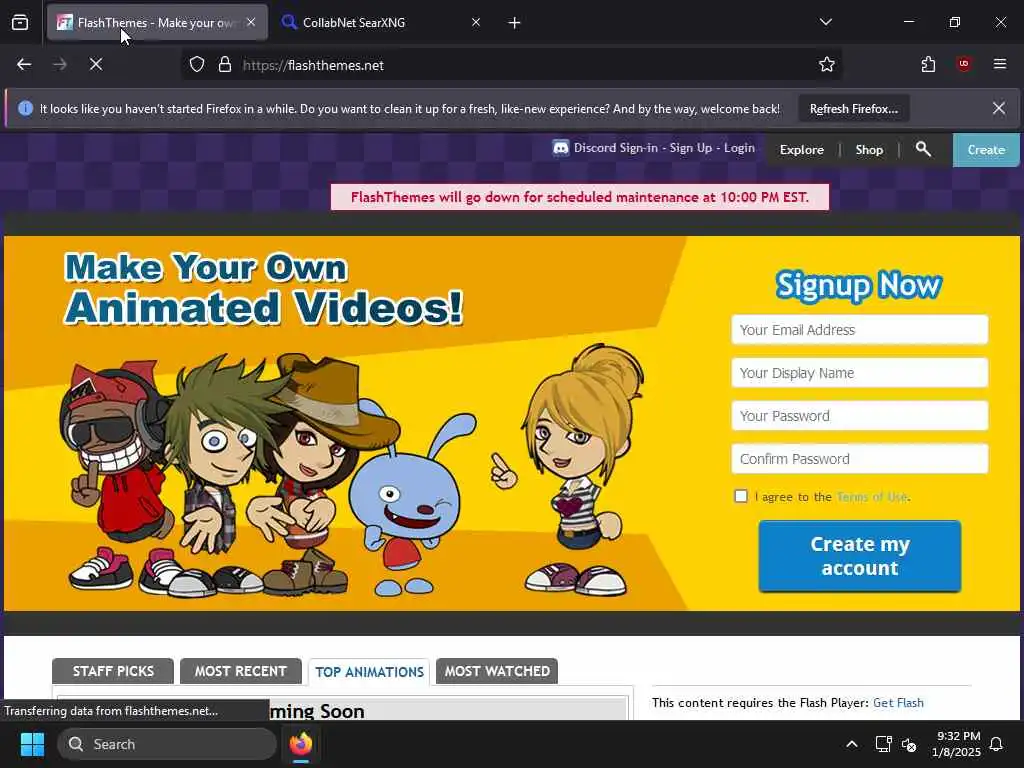Click the Refresh Firefox button

(854, 109)
